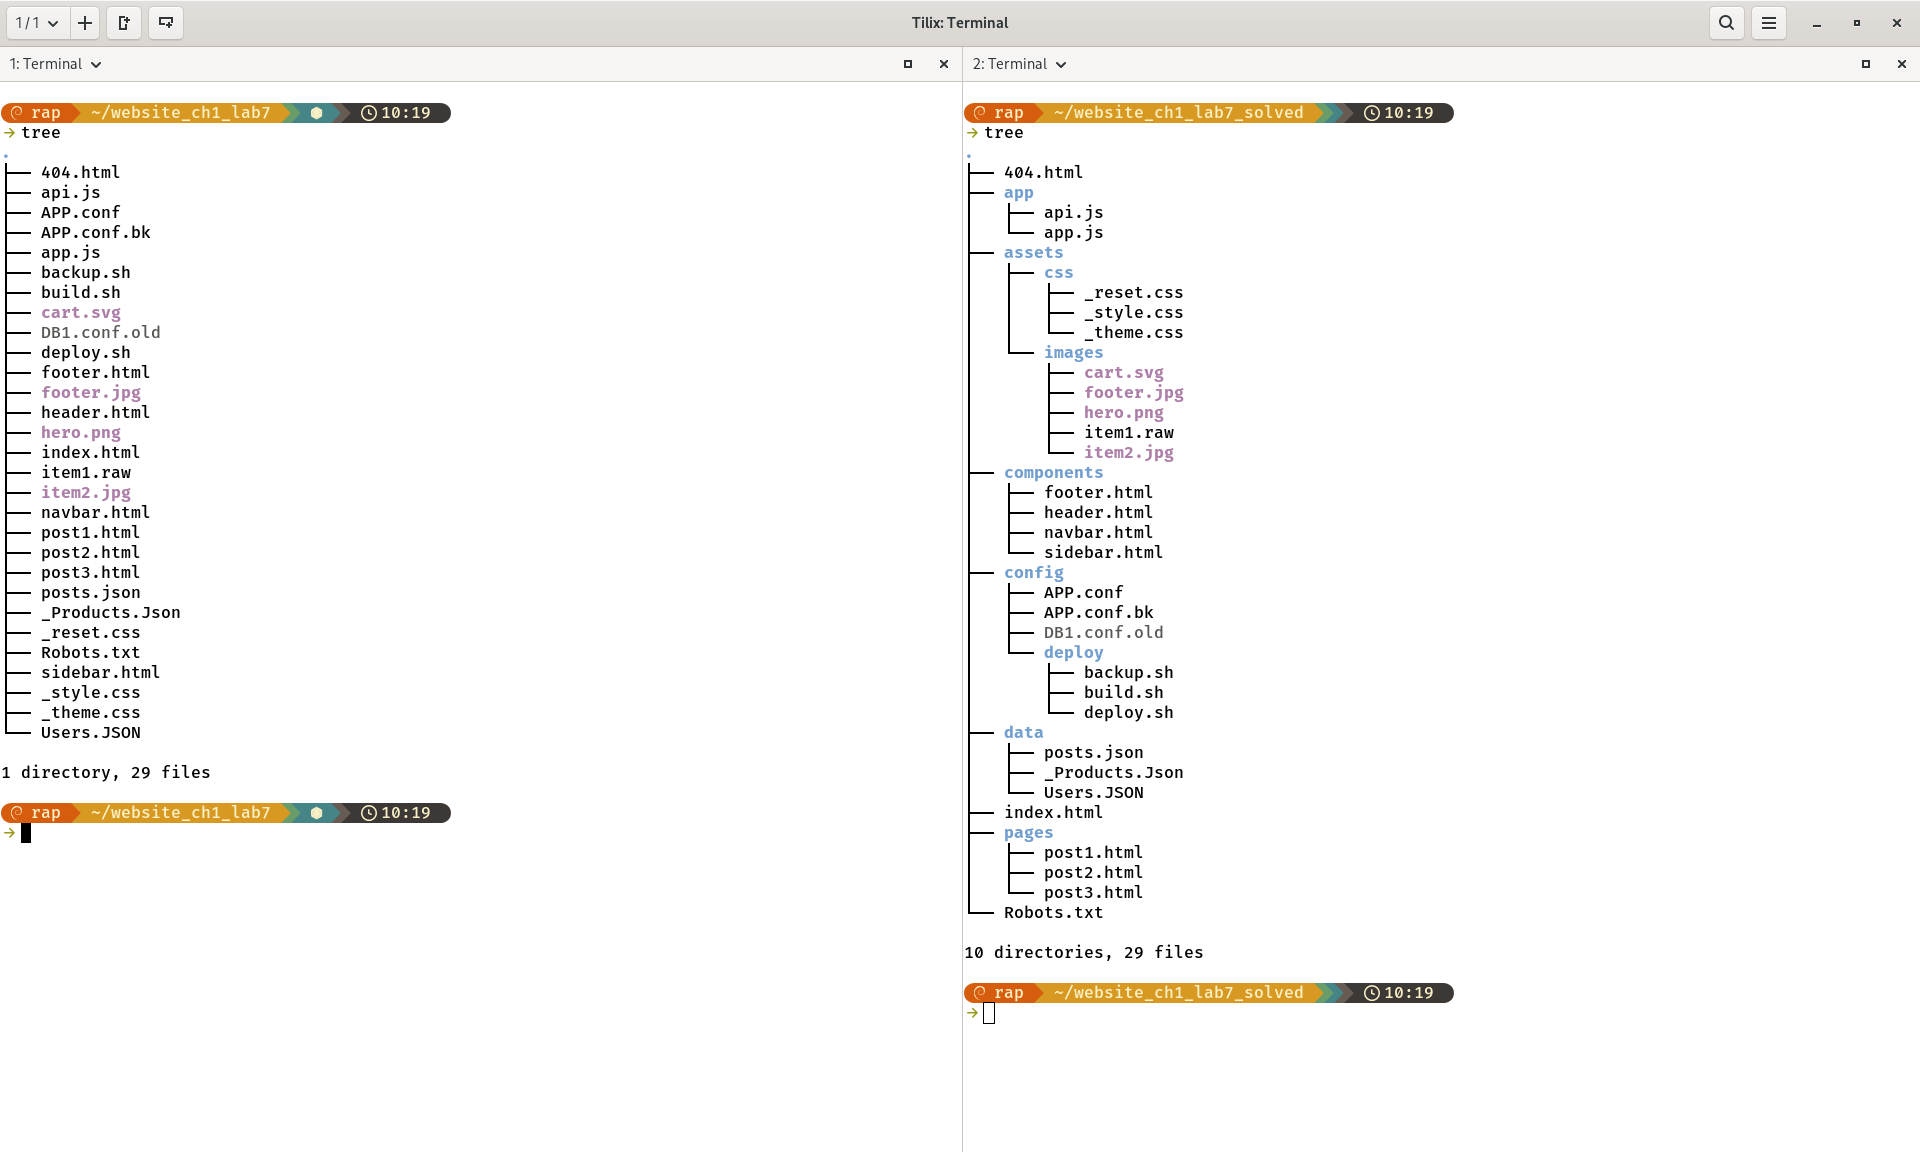Minimize the Tilix window
This screenshot has height=1152, width=1920.
[1816, 23]
